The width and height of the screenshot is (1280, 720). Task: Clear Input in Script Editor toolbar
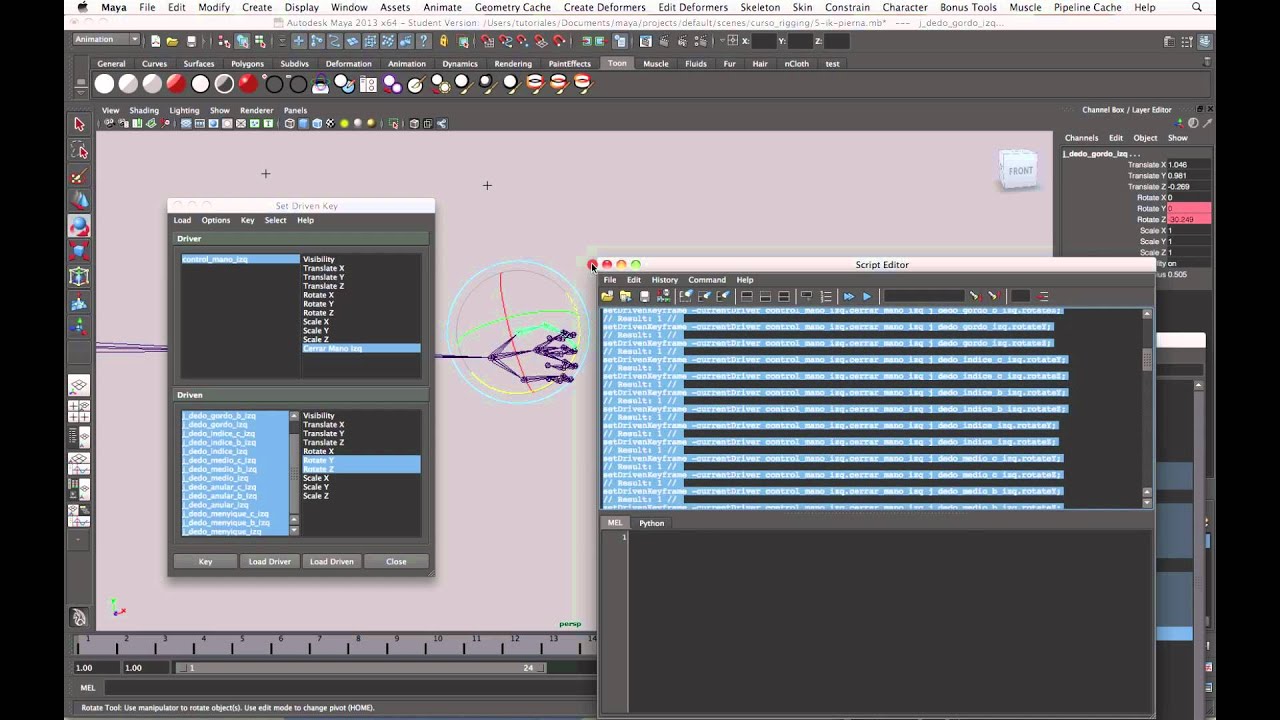pos(705,296)
